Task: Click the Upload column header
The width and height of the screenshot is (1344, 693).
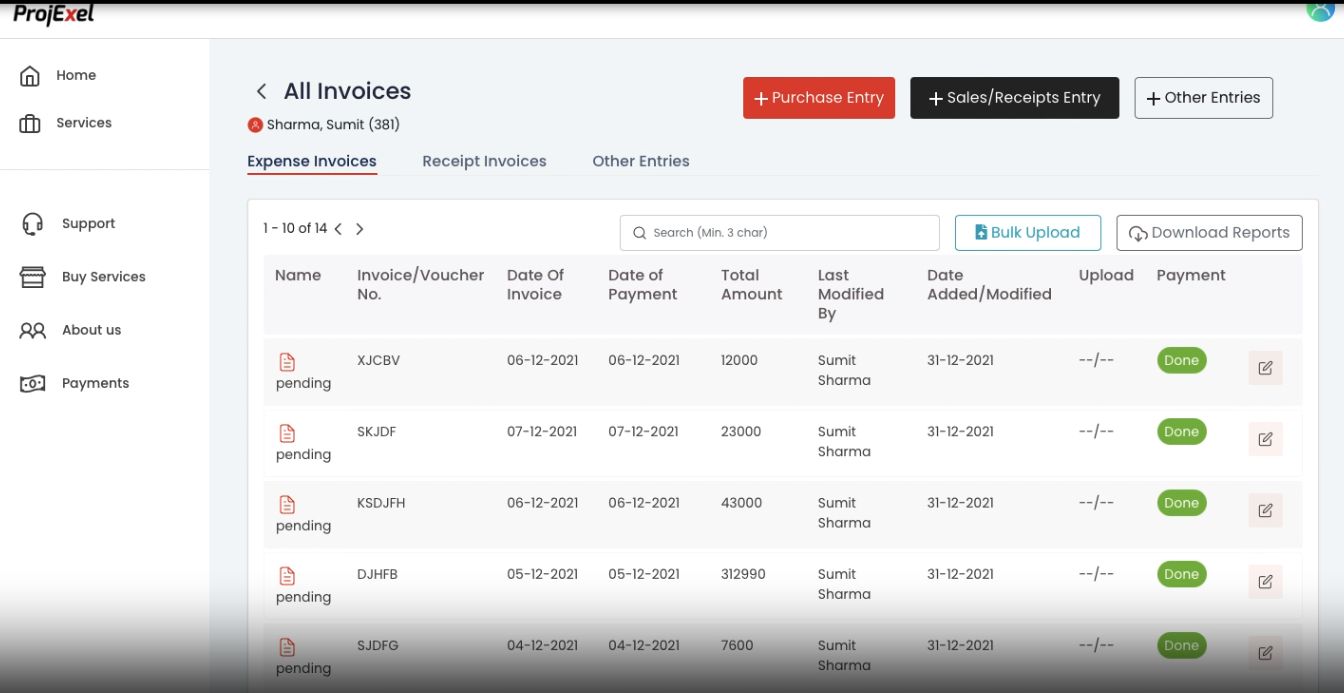Action: pos(1106,275)
